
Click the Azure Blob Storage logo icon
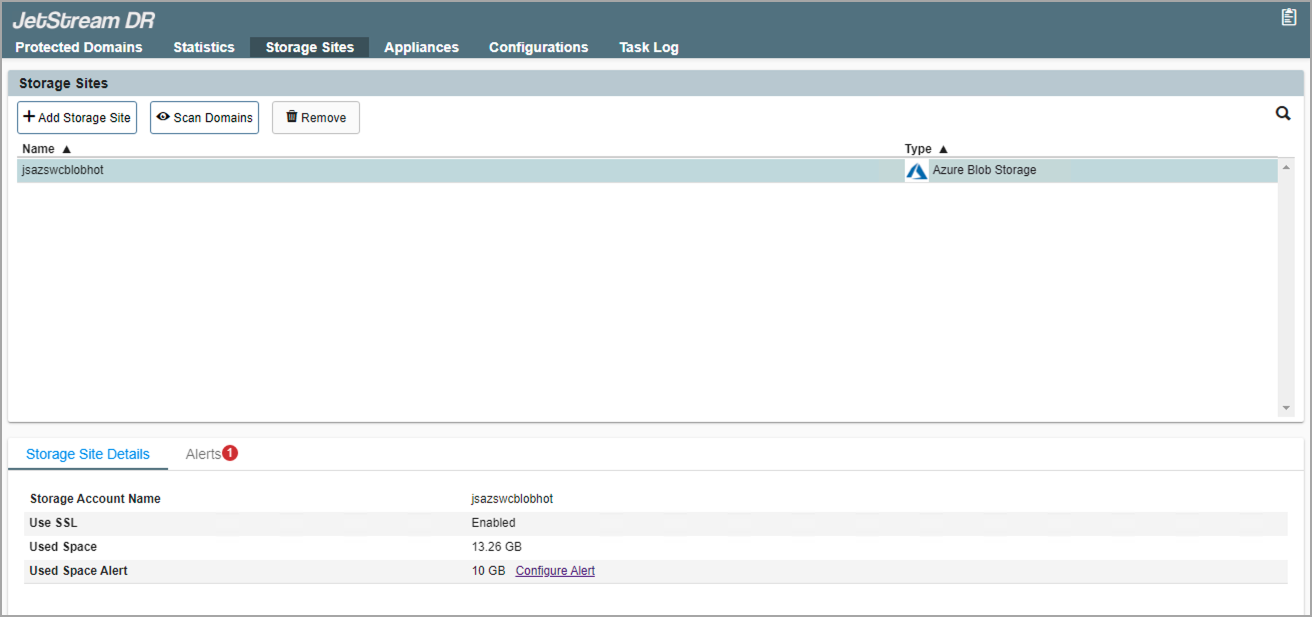pyautogui.click(x=916, y=171)
